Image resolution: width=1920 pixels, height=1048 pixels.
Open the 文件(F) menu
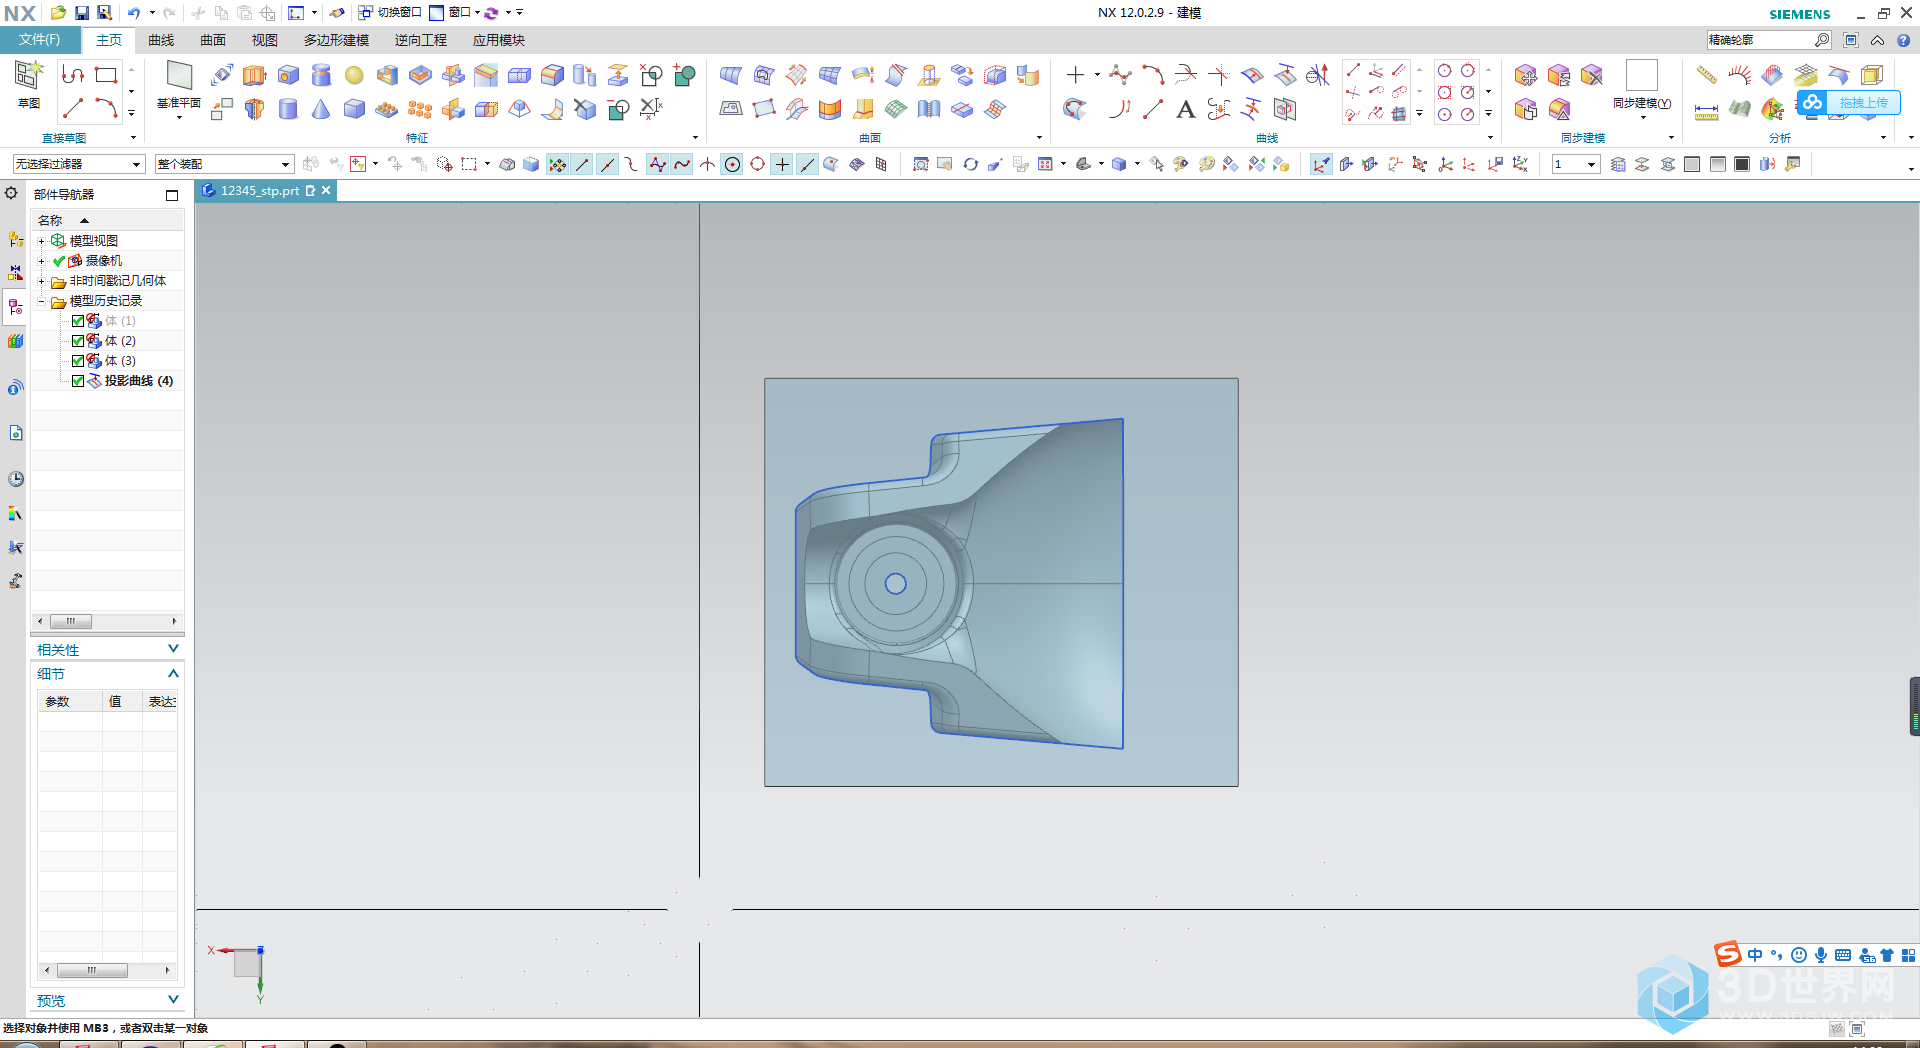pos(40,40)
